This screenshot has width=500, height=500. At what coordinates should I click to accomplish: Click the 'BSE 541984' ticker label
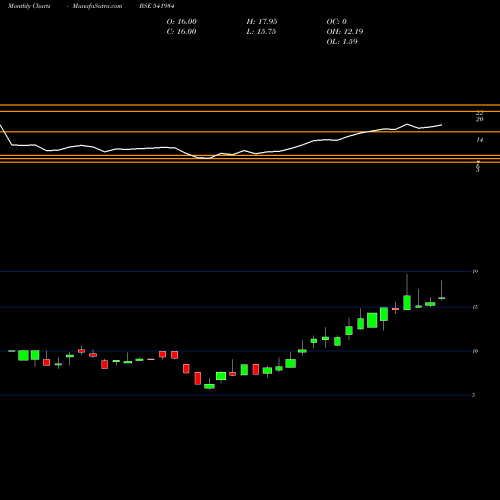157,6
